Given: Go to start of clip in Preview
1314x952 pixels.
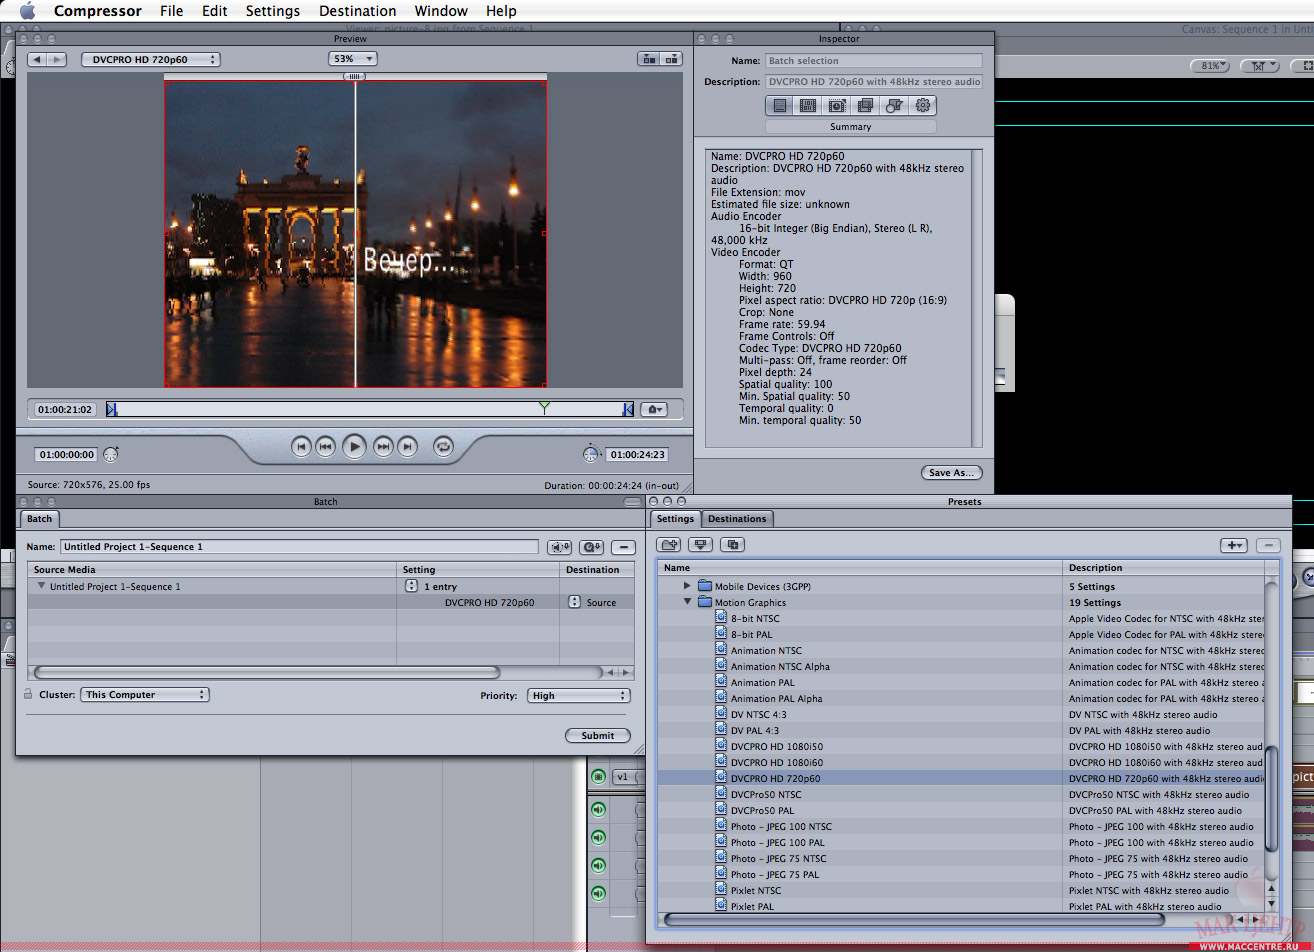Looking at the screenshot, I should [301, 447].
